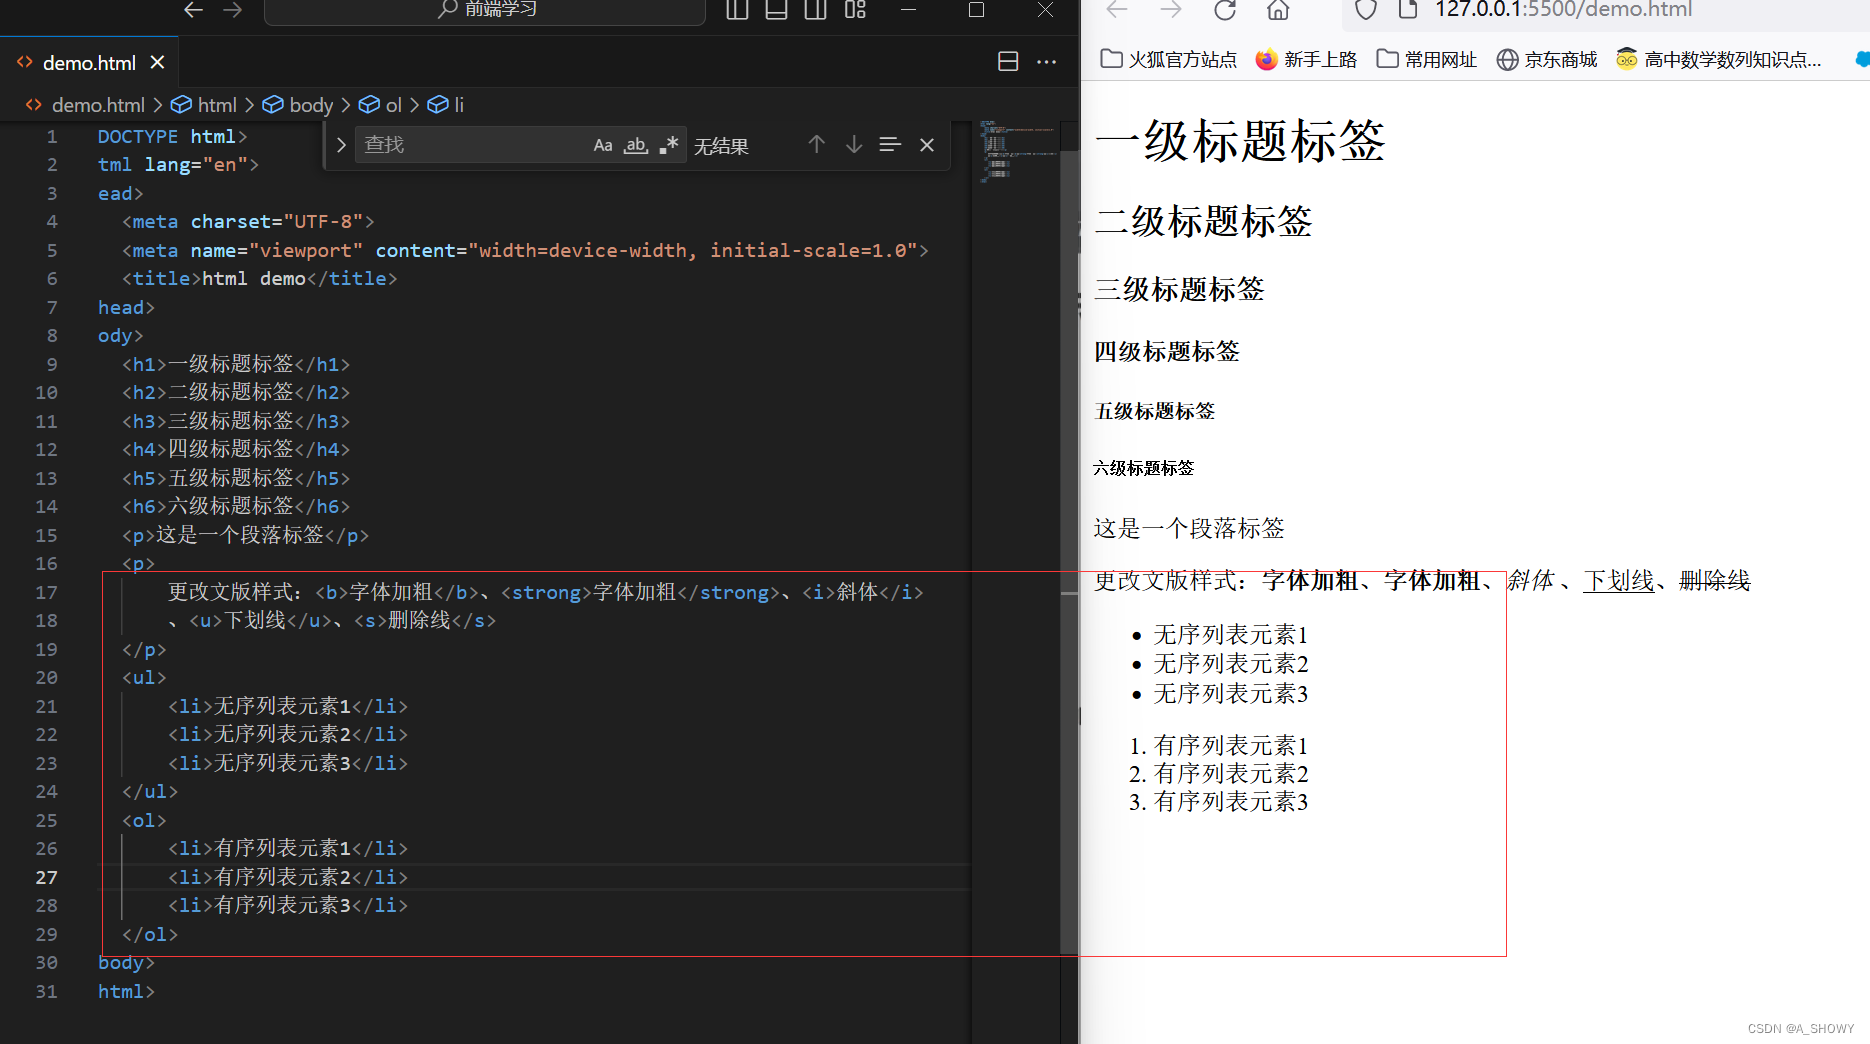Click the Split Editor icon
The height and width of the screenshot is (1044, 1870).
(1007, 61)
